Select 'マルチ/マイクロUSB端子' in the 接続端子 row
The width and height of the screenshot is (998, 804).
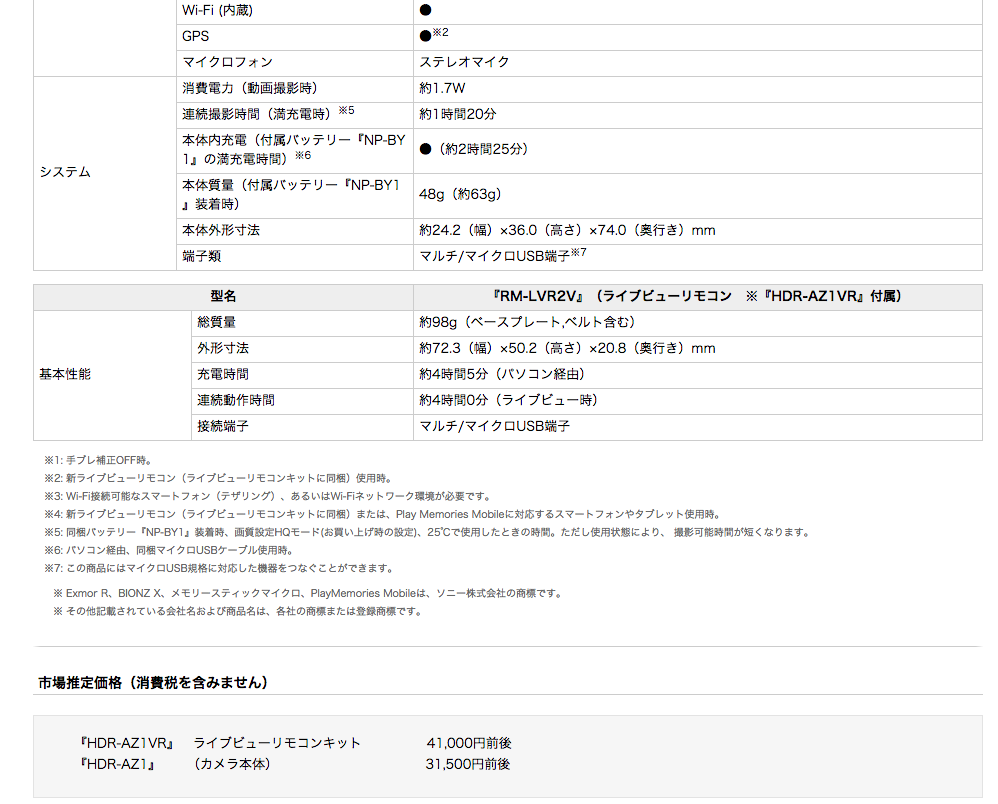495,427
